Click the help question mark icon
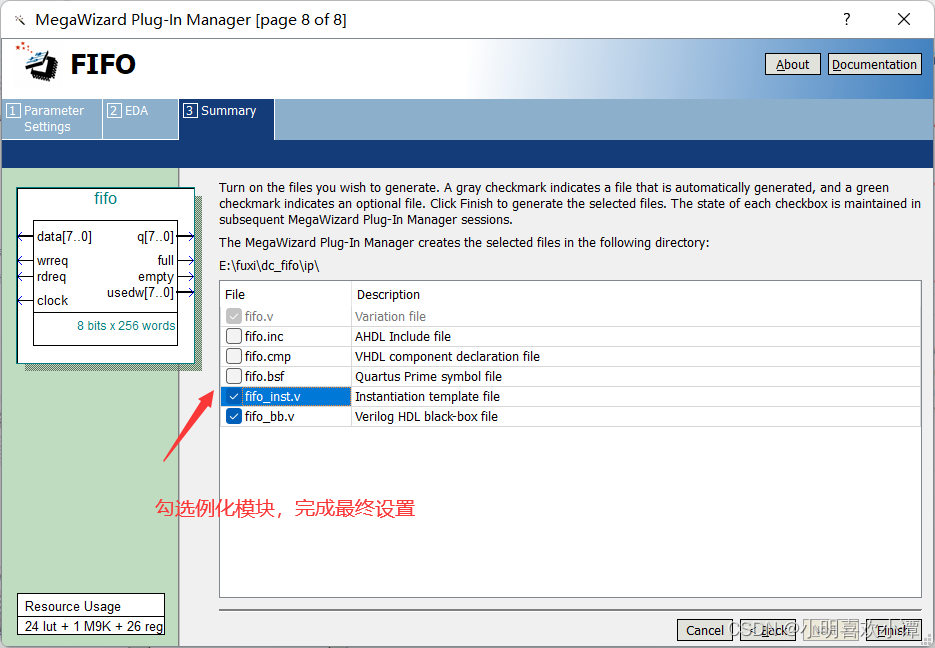Screen dimensions: 935x648 coord(845,18)
